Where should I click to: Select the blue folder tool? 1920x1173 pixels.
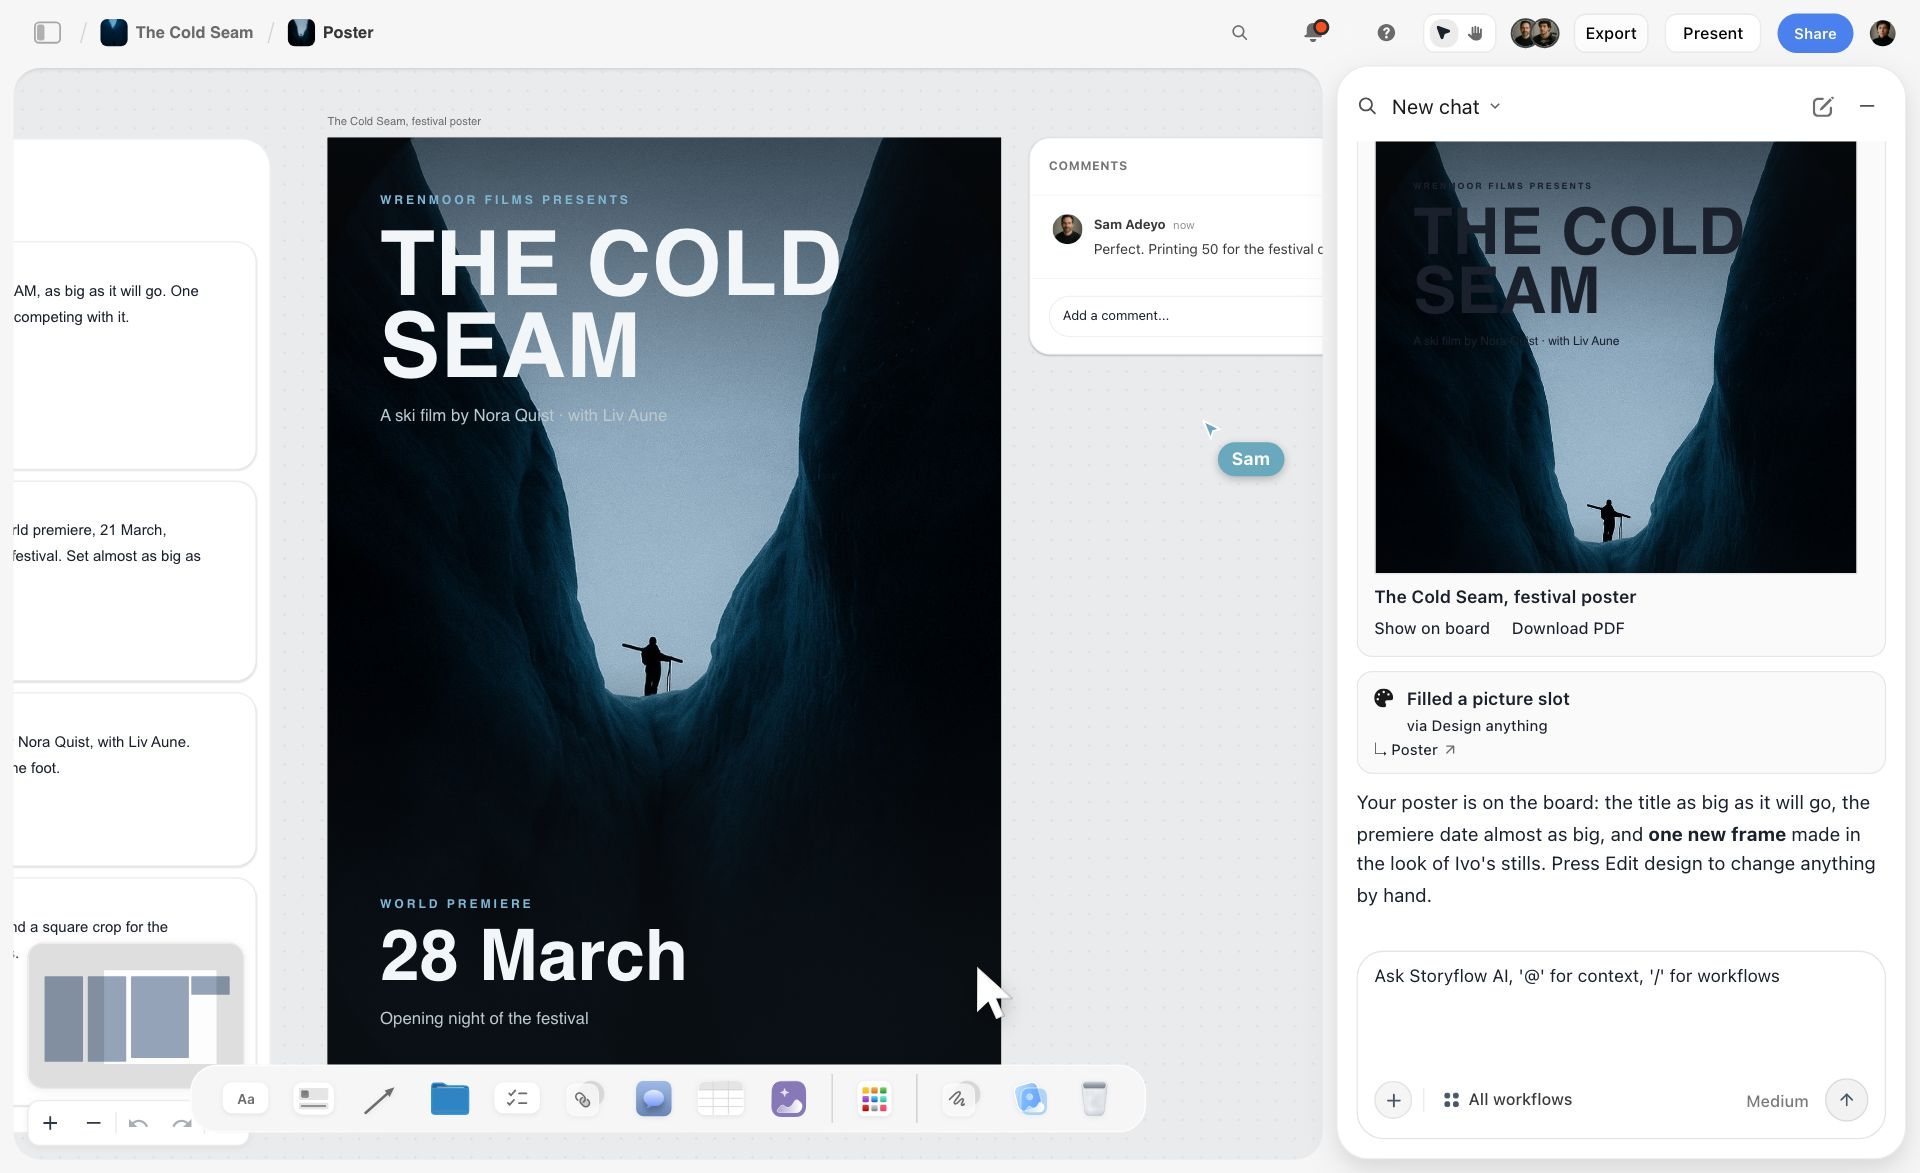click(x=450, y=1099)
